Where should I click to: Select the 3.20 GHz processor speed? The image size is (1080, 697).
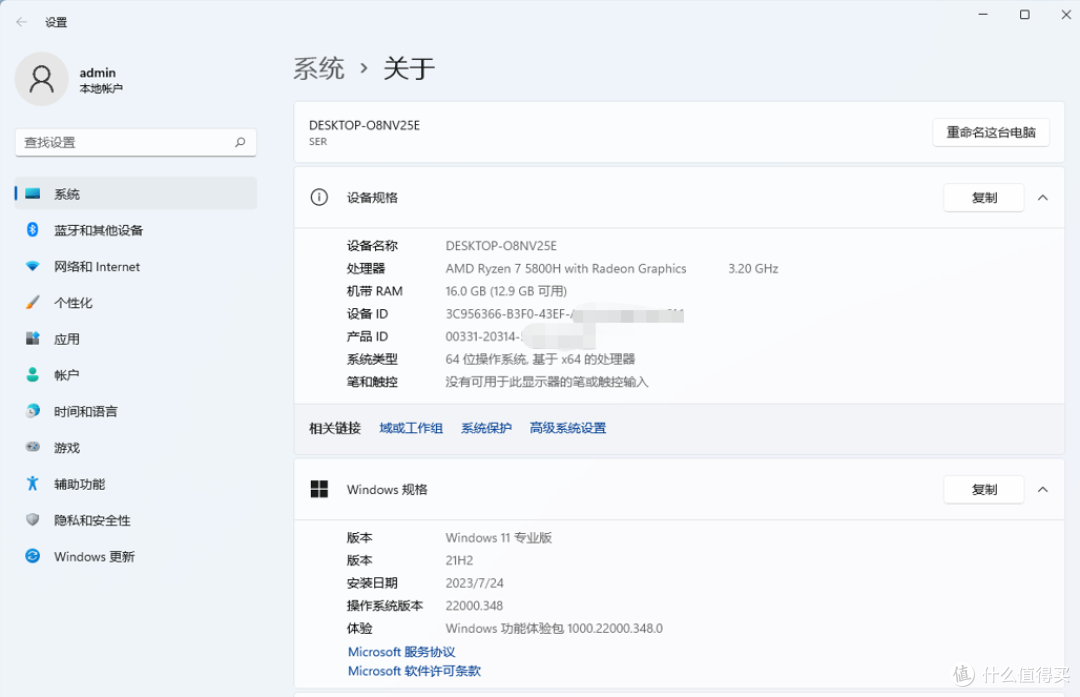753,269
